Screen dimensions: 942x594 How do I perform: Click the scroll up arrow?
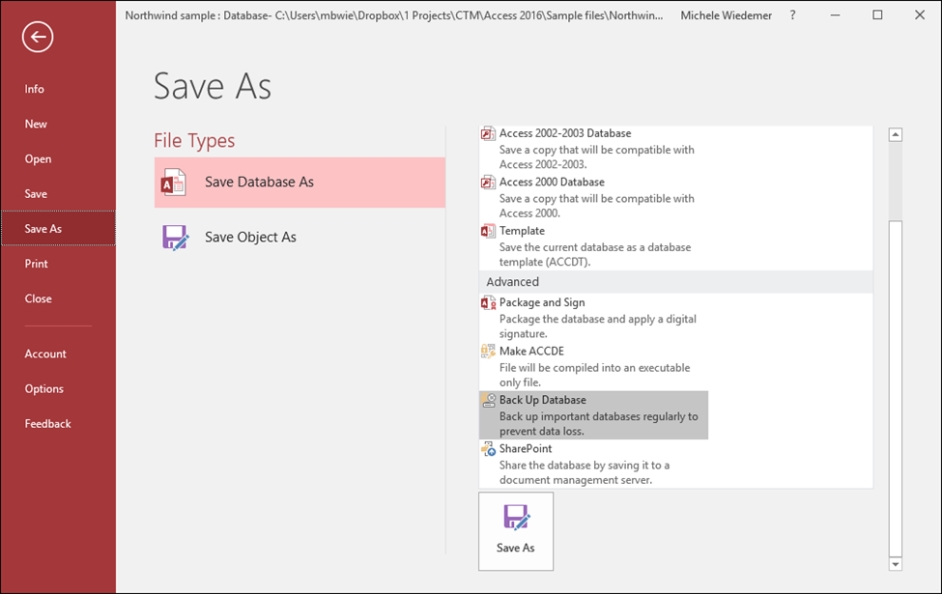[895, 135]
